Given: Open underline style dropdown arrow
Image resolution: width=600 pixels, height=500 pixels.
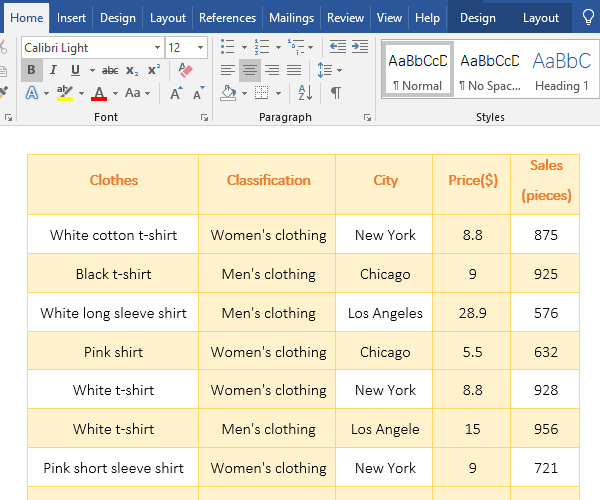Looking at the screenshot, I should pos(92,70).
